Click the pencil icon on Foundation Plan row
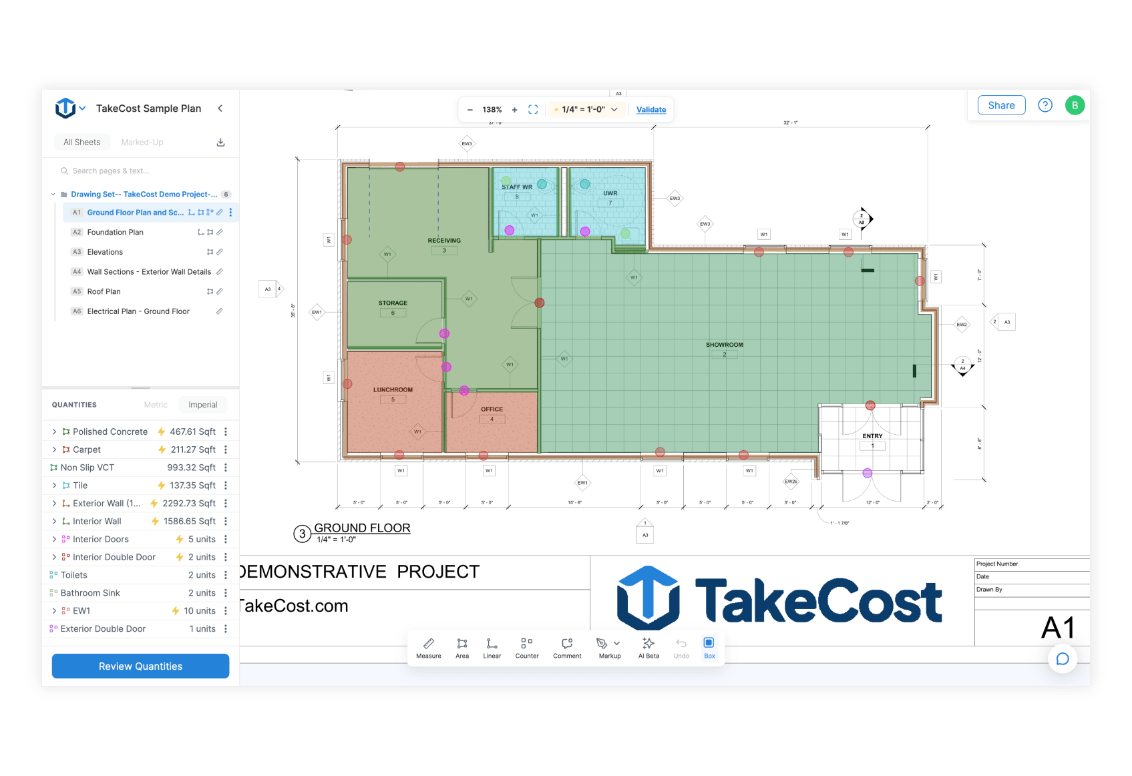Image resolution: width=1132 pixels, height=776 pixels. 219,232
